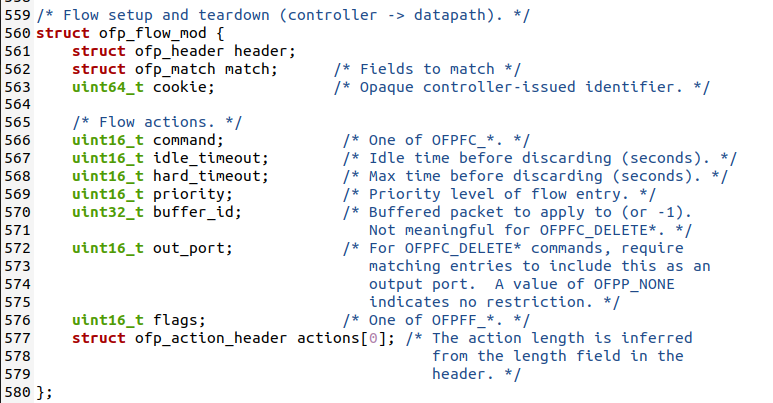Click the hard_timeout field

click(211, 176)
